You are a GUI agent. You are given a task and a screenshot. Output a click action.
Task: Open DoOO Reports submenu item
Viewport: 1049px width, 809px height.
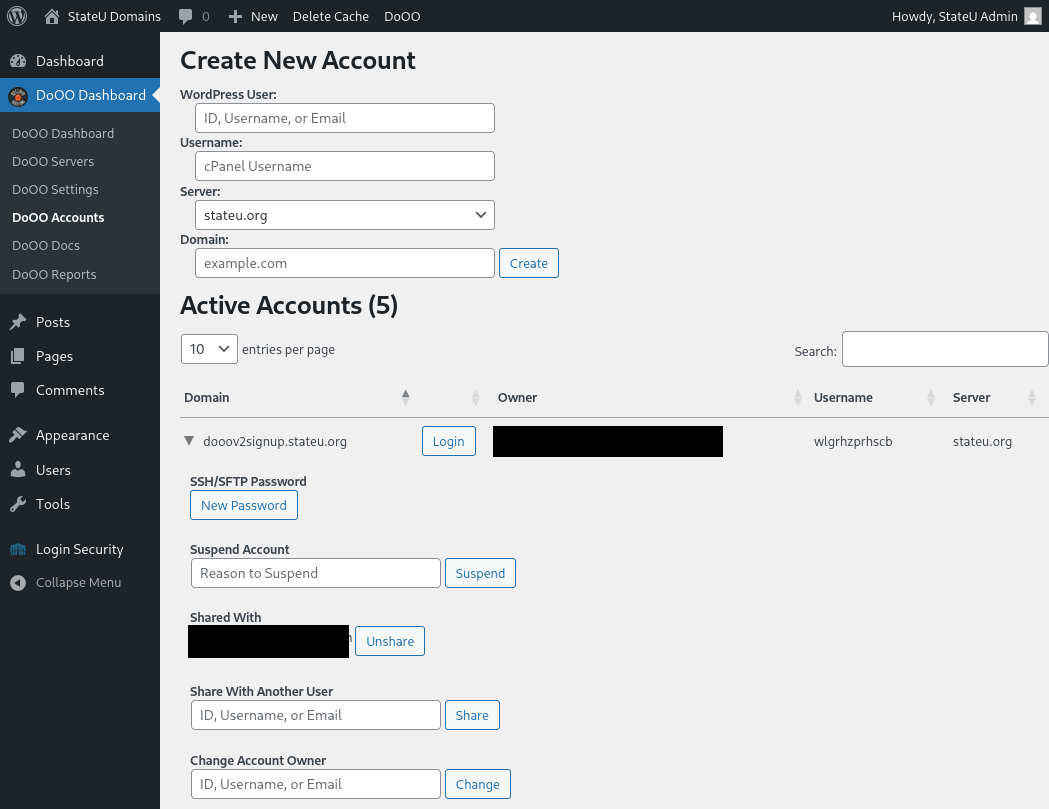click(54, 274)
